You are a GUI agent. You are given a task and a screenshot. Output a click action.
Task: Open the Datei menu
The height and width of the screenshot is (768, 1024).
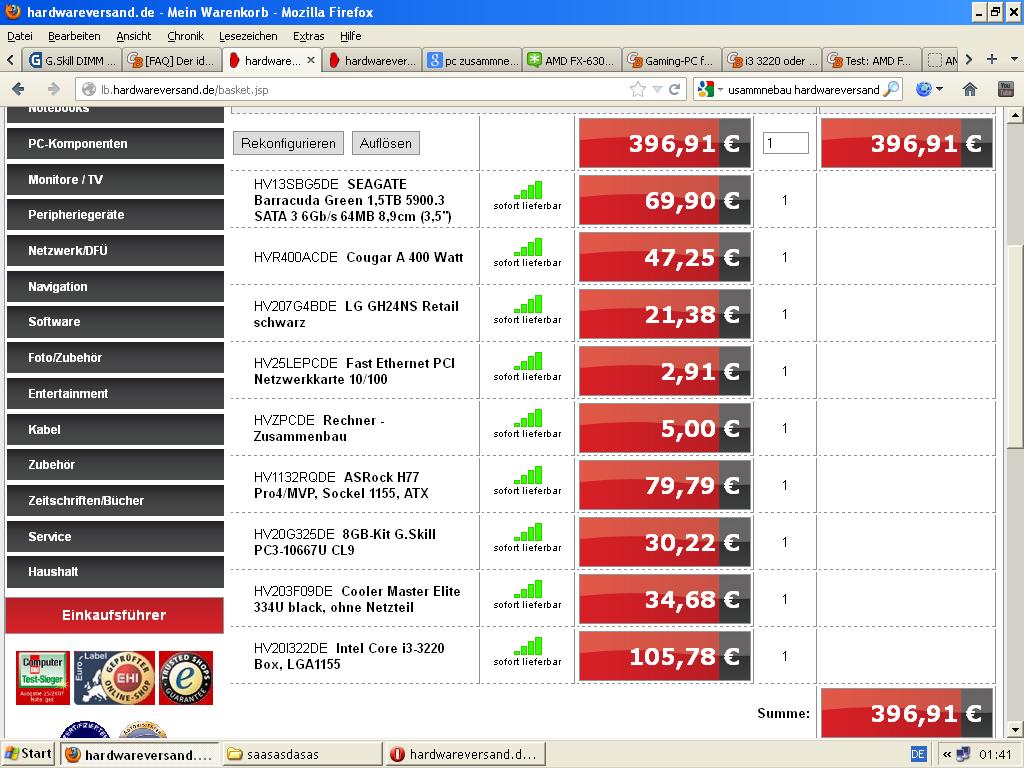point(20,36)
